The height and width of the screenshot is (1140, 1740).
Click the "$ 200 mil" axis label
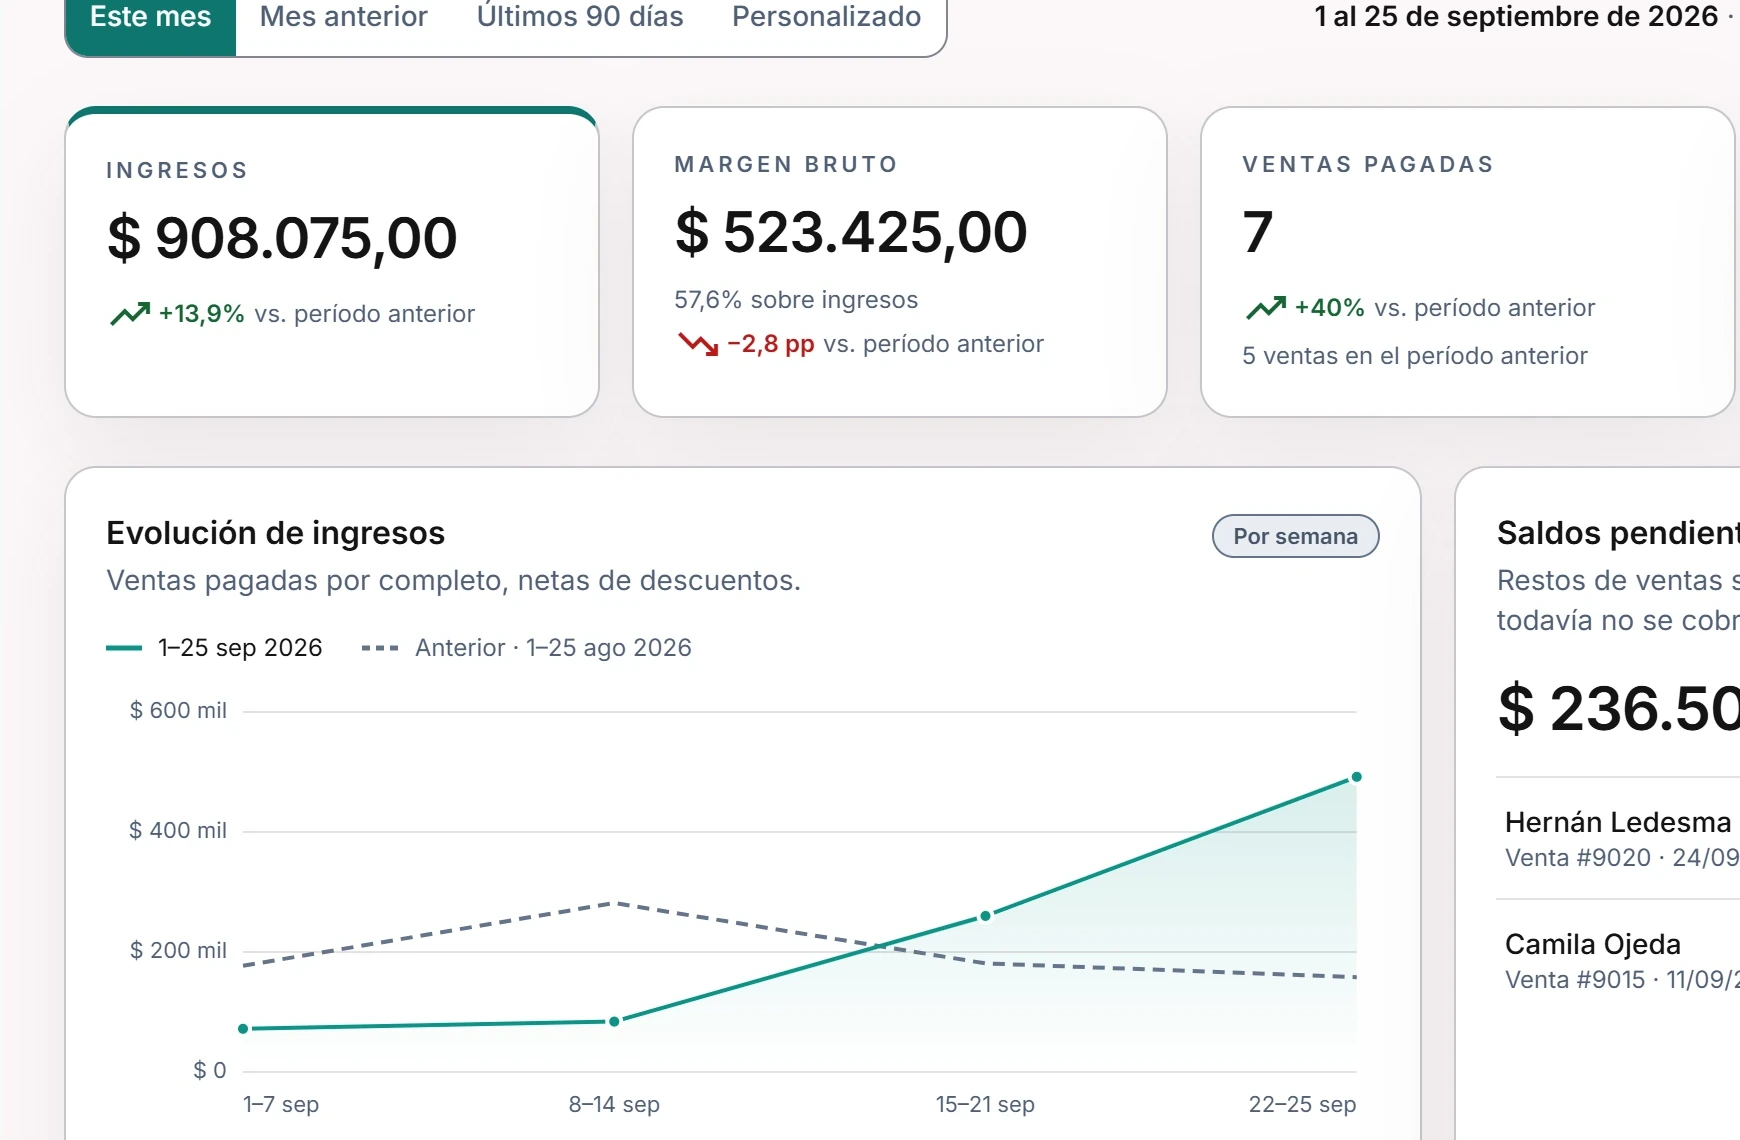coord(178,951)
